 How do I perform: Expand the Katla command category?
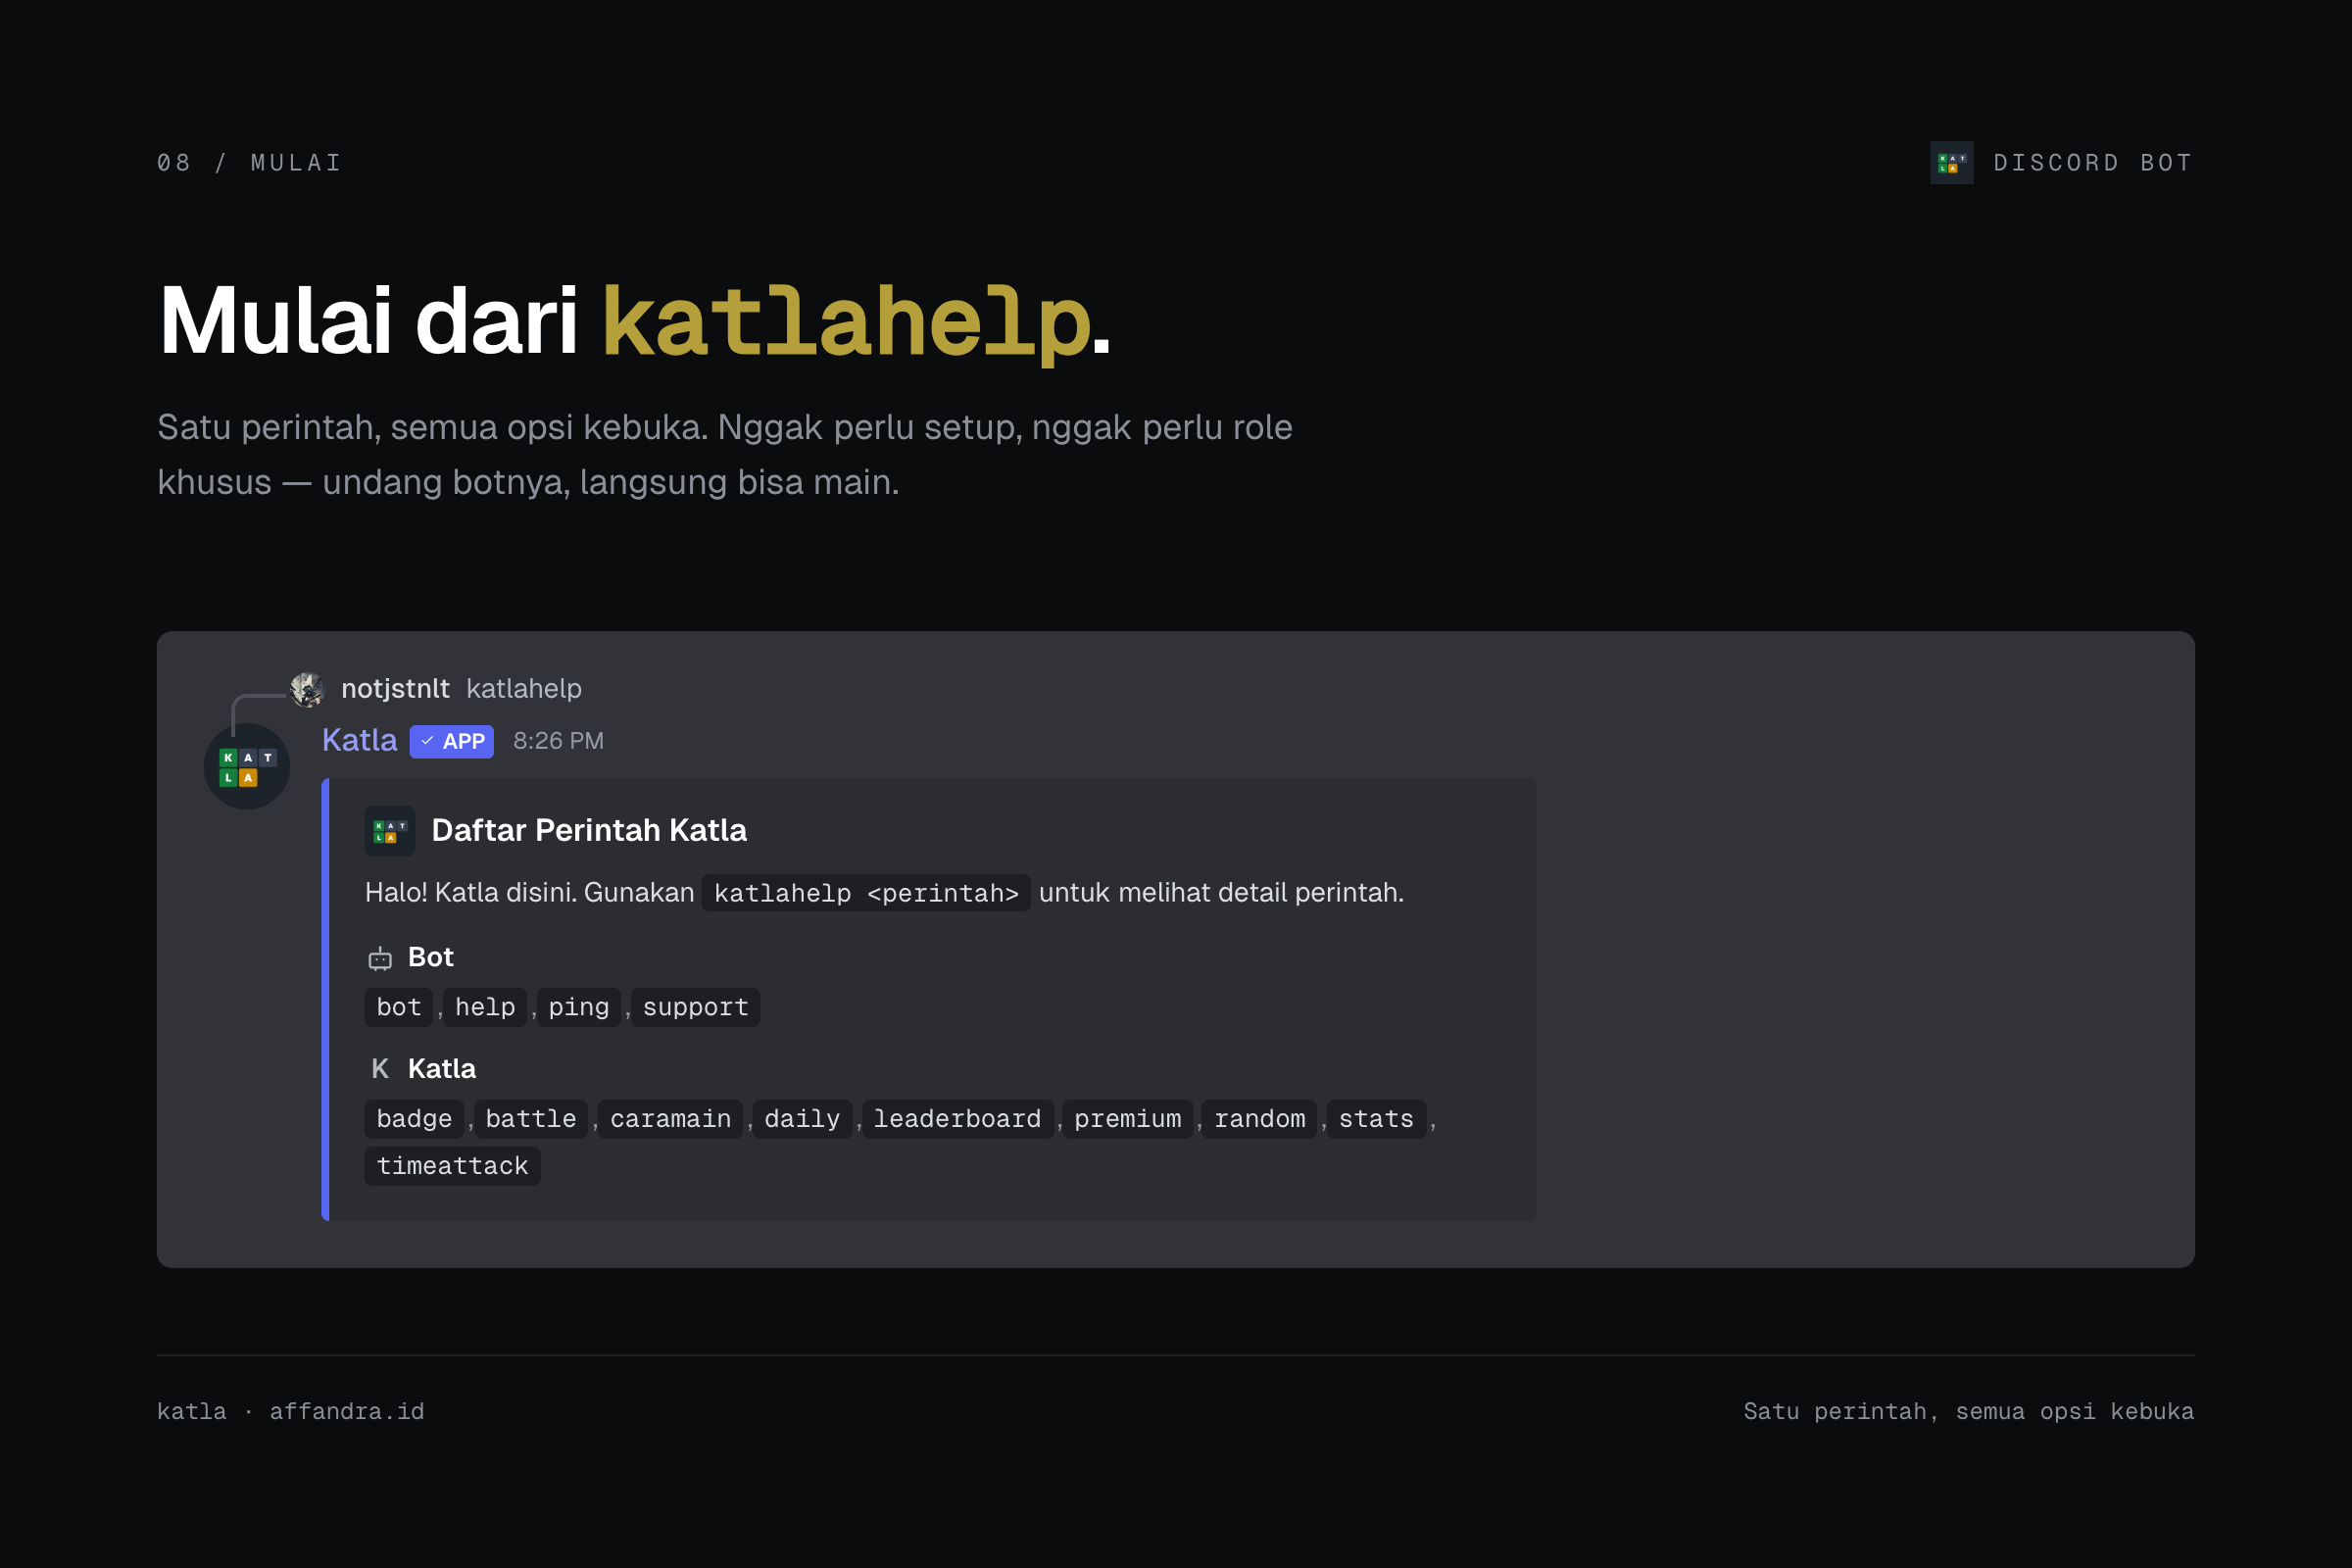click(440, 1068)
